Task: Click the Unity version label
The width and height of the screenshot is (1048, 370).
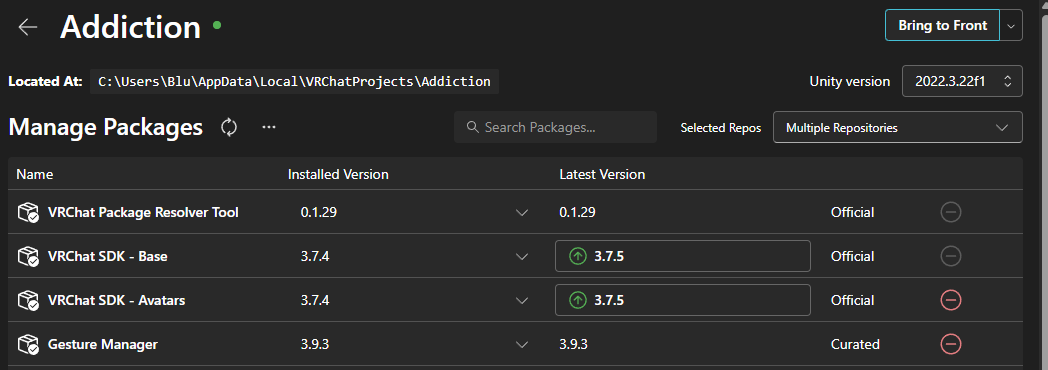Action: [x=849, y=81]
